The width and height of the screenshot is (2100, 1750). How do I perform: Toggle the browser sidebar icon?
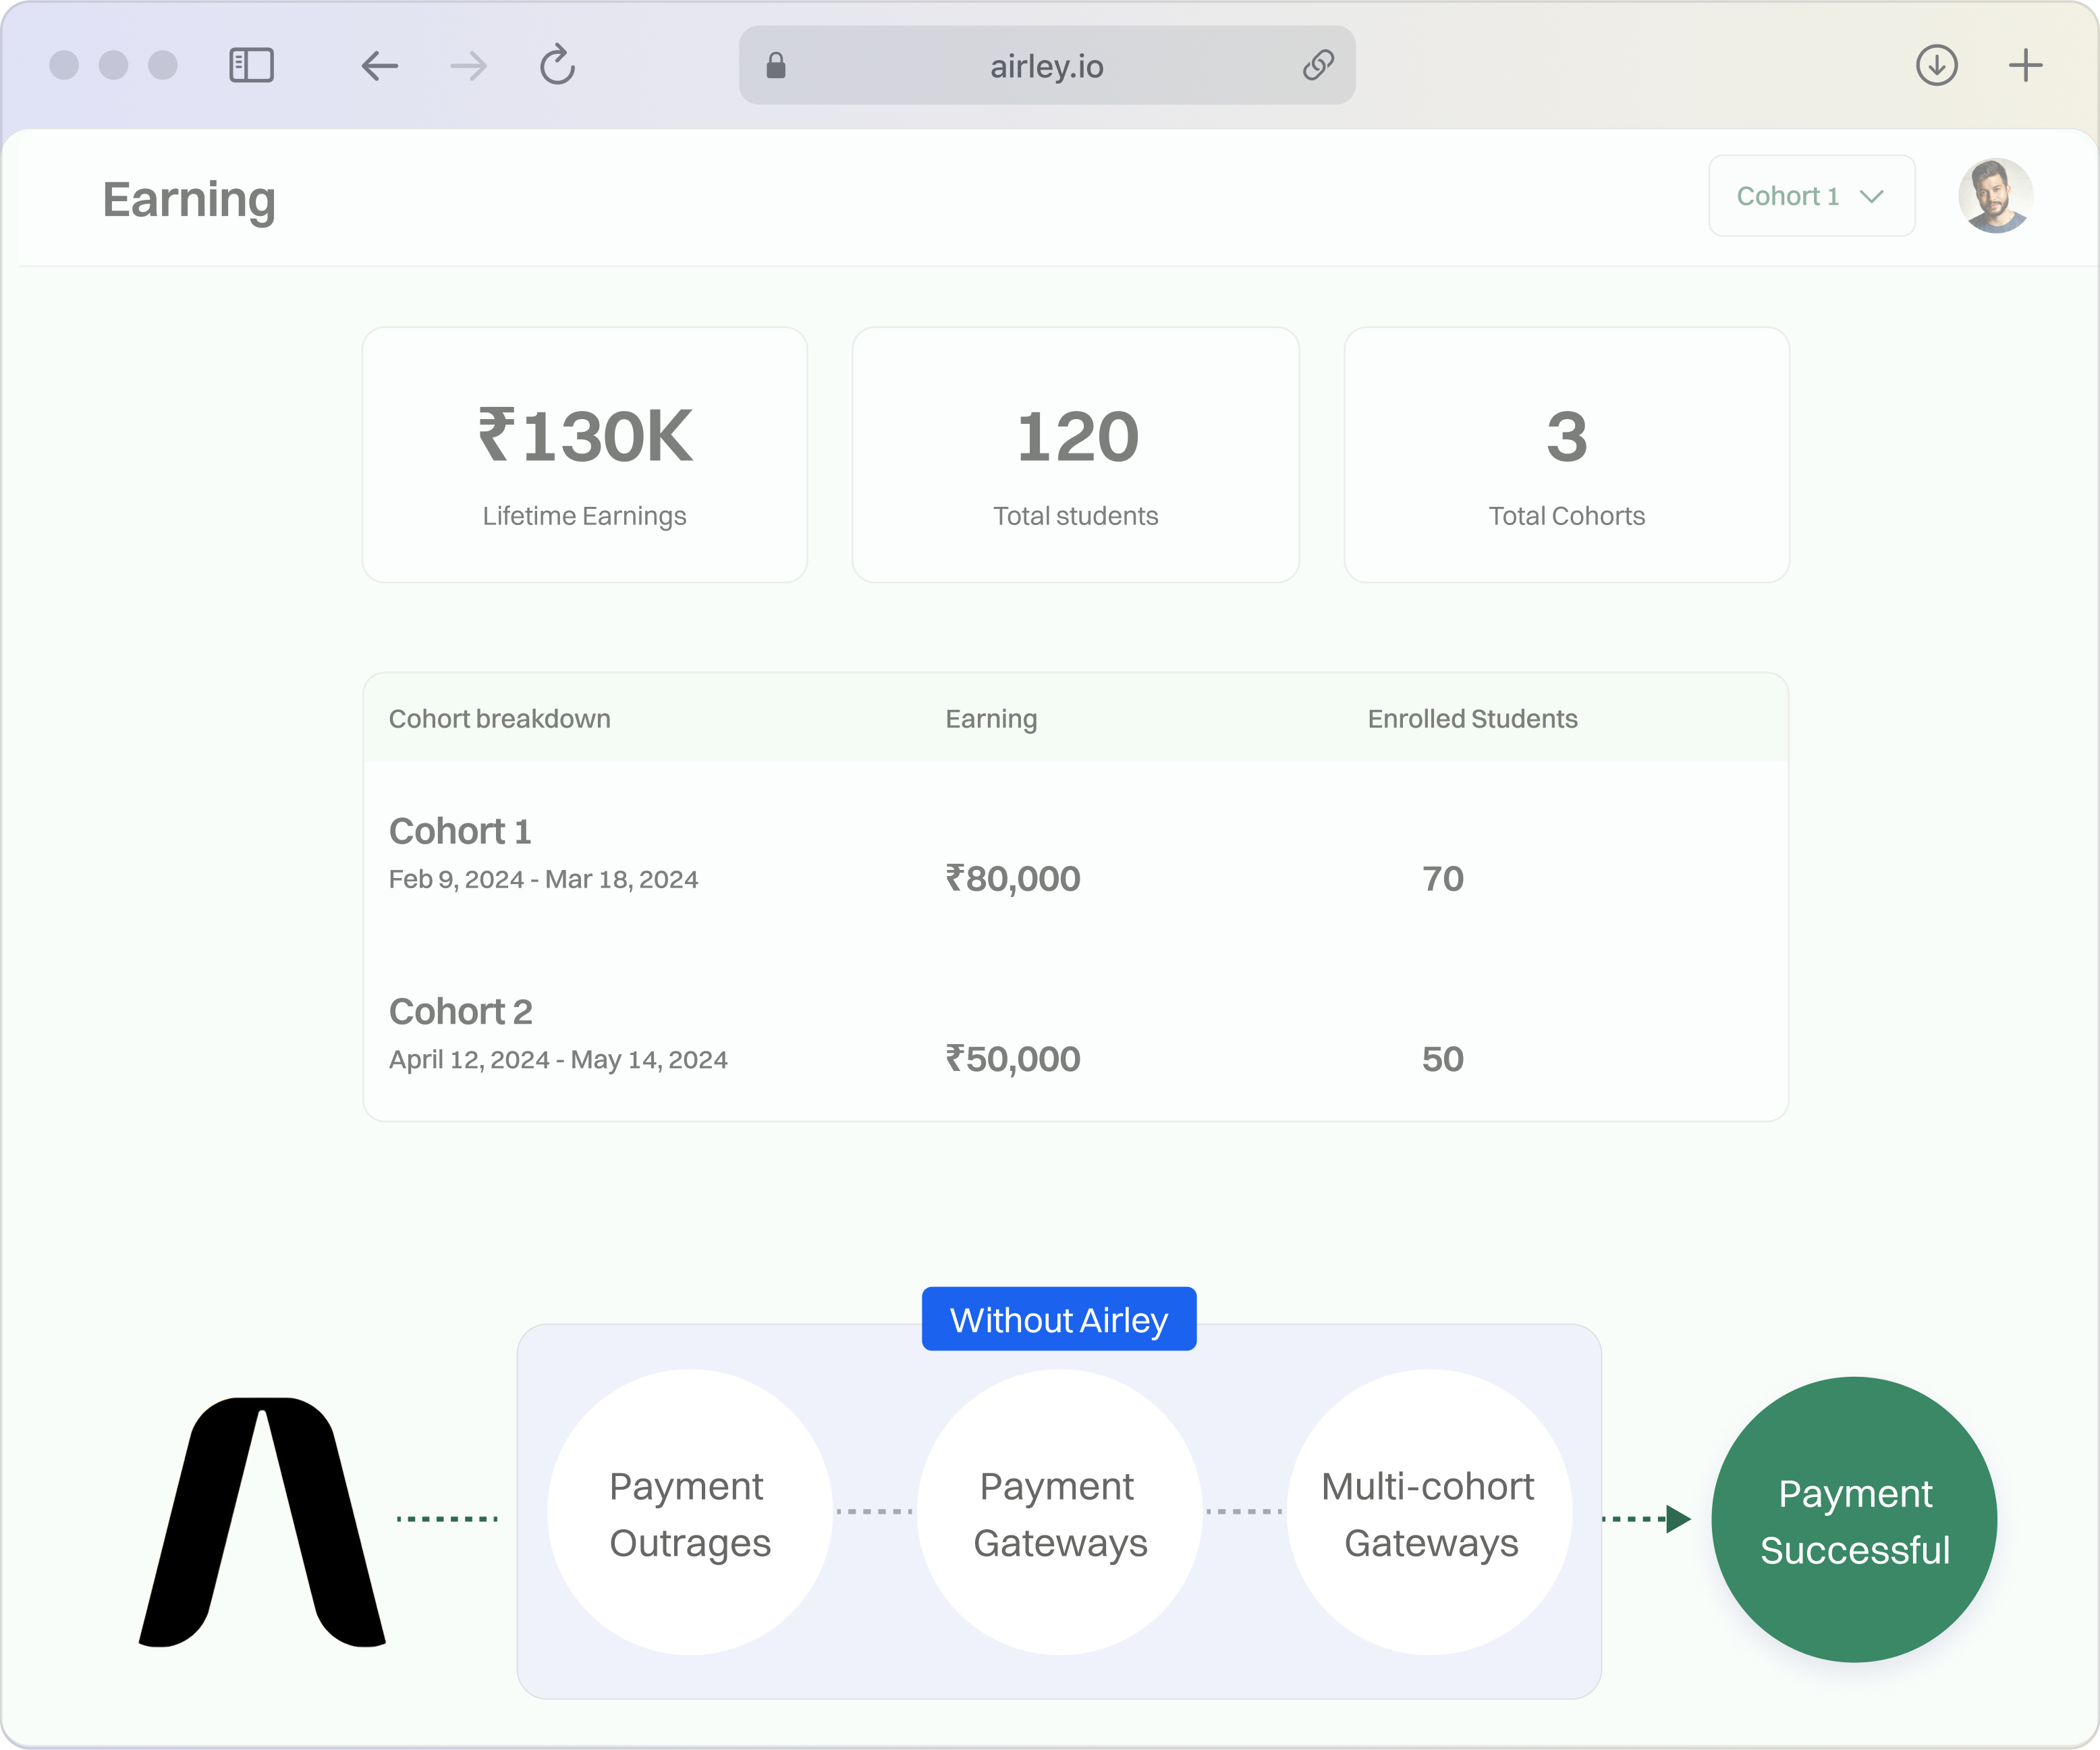tap(251, 66)
